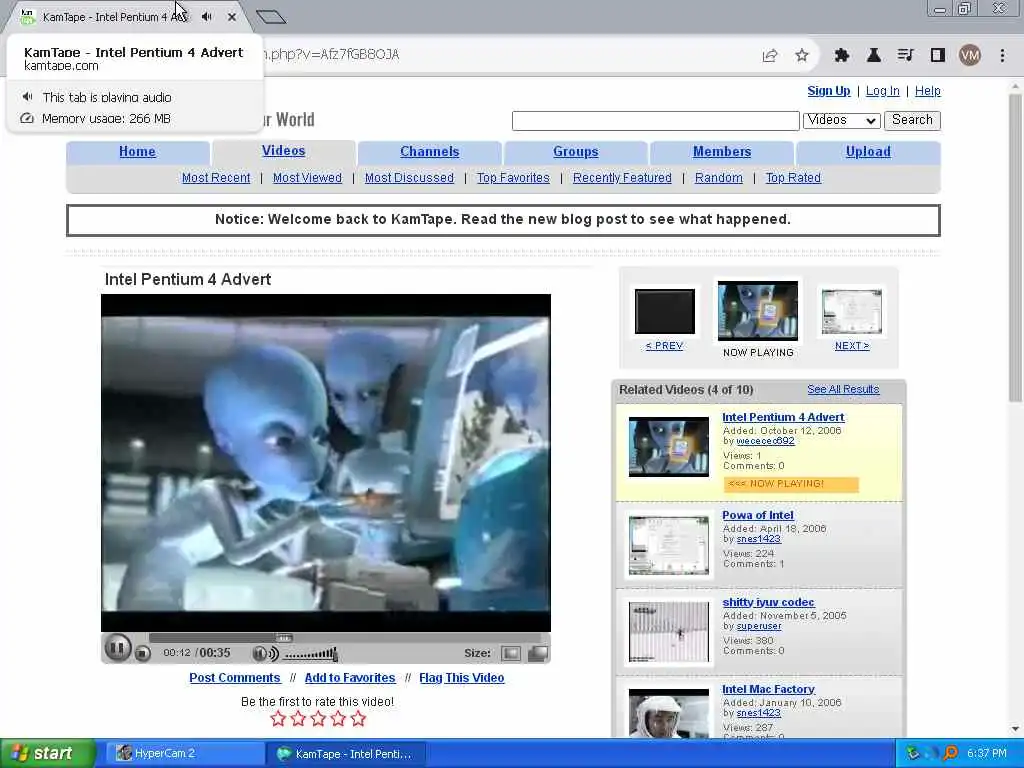Close the KamTape tab

tap(232, 17)
